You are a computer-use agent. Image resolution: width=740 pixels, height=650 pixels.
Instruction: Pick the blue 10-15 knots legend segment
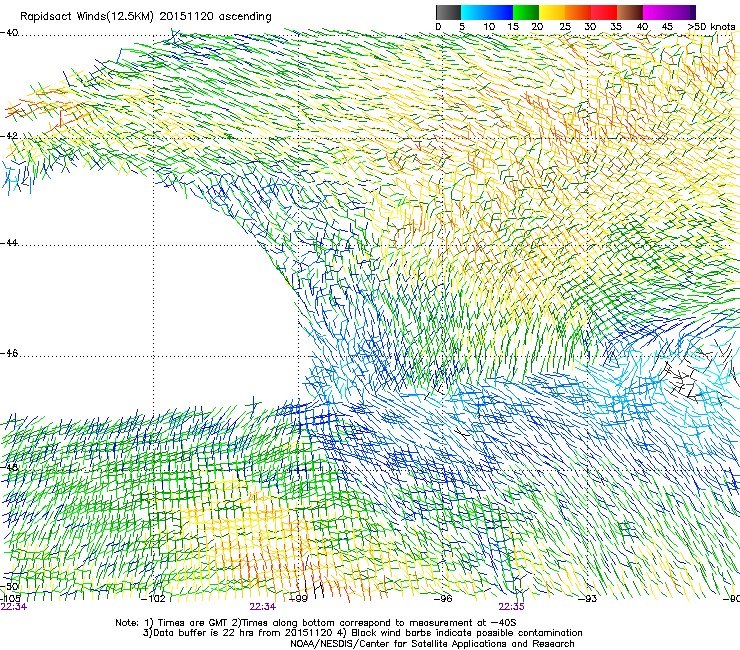(x=500, y=12)
